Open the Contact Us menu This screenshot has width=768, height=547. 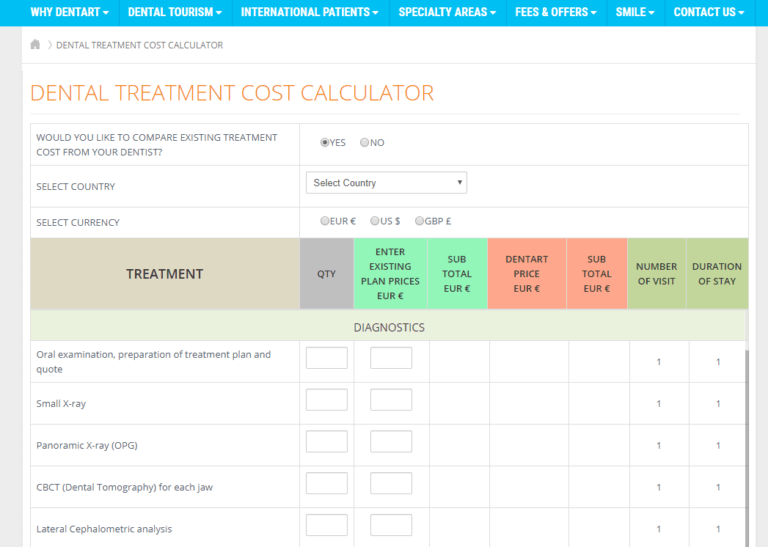[708, 12]
